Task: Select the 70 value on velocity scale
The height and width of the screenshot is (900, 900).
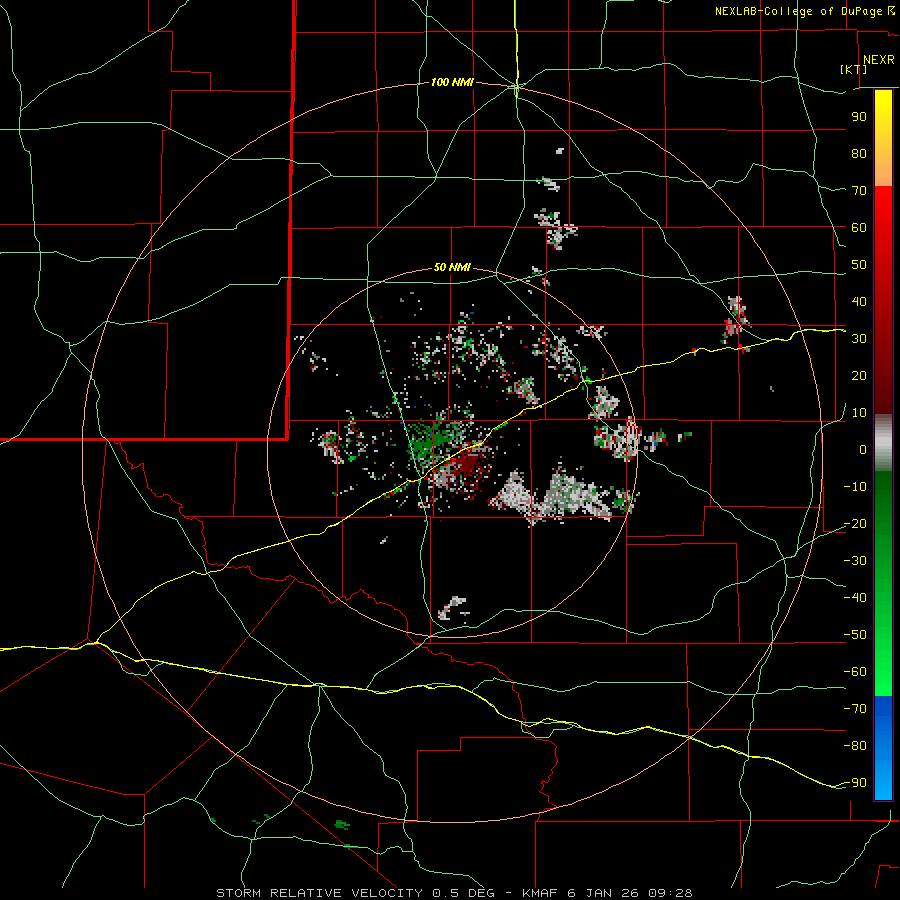Action: pos(859,191)
